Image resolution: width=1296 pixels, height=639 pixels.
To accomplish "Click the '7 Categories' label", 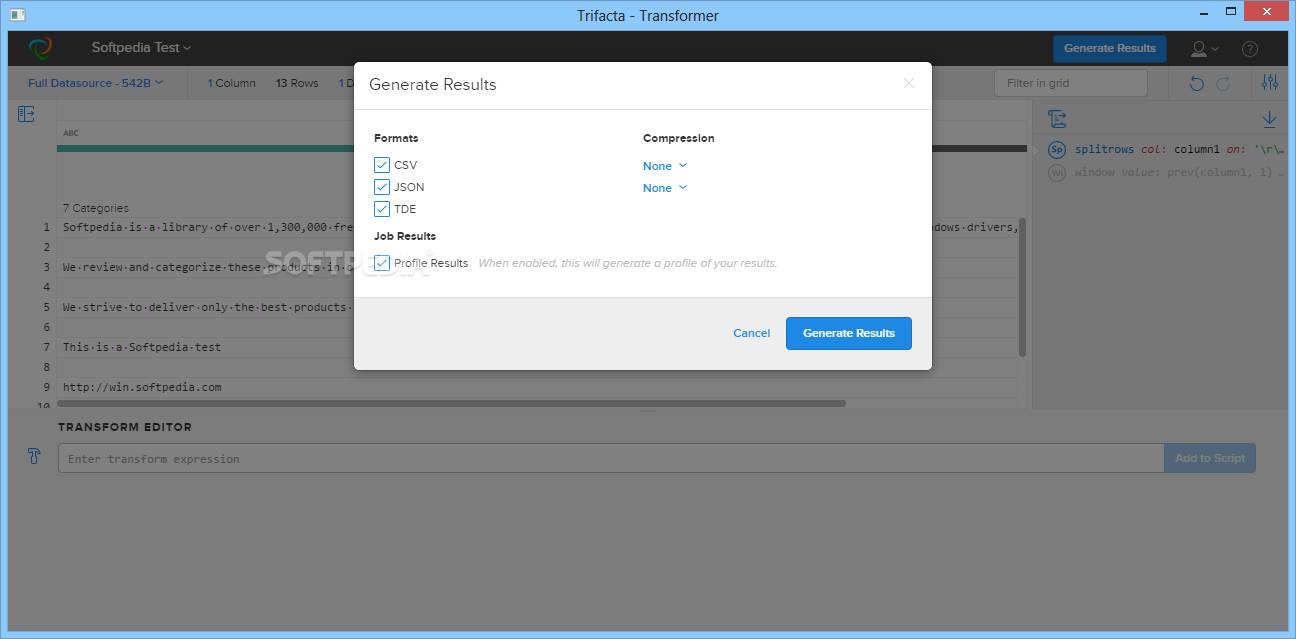I will (x=96, y=208).
